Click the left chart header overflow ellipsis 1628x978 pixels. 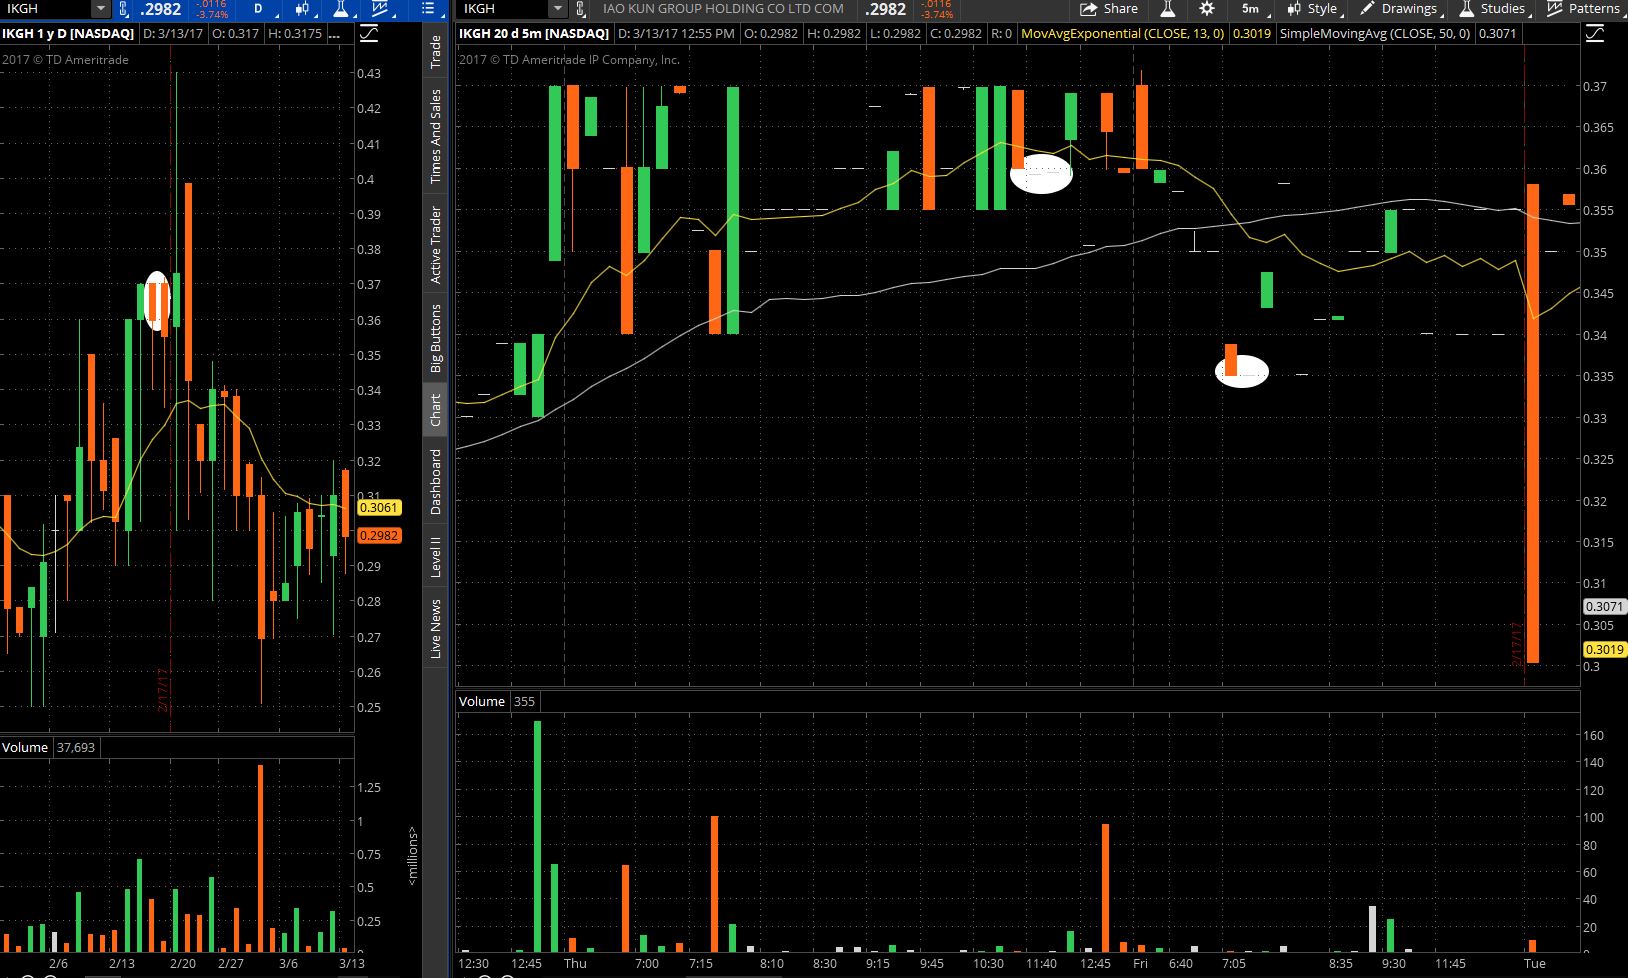tap(334, 34)
